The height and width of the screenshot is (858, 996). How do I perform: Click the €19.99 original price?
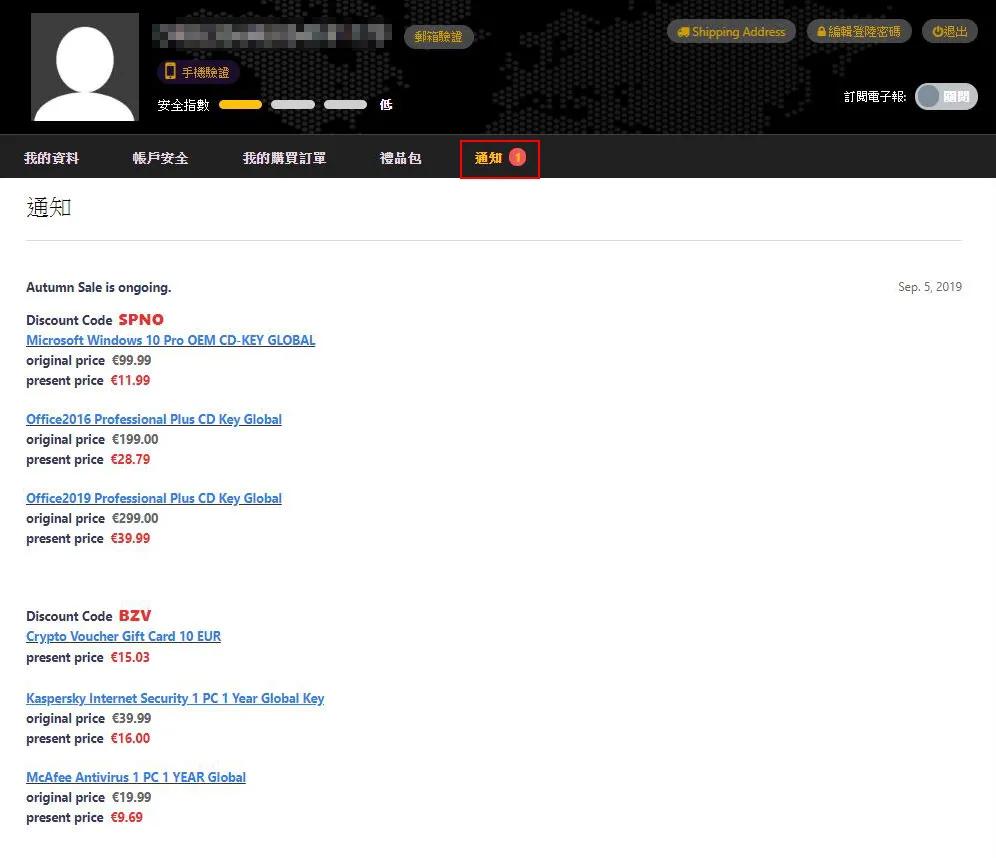[131, 797]
